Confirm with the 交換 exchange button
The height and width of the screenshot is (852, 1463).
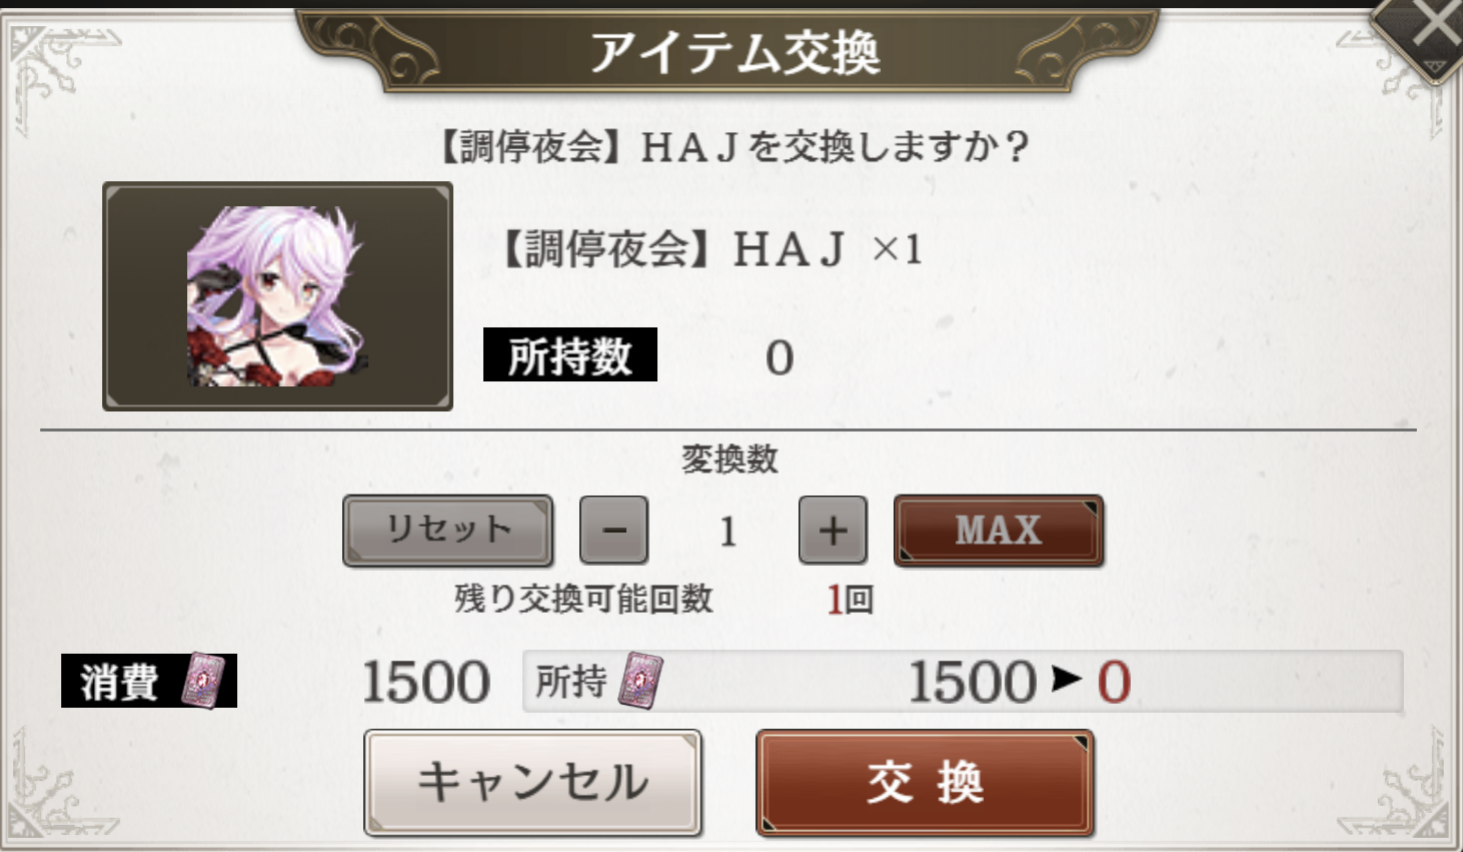point(925,782)
